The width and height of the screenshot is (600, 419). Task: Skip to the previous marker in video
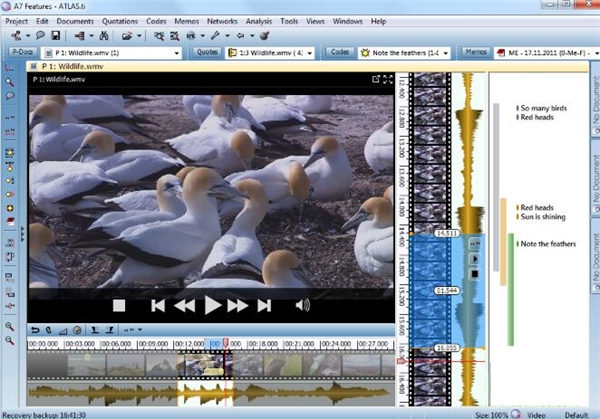(x=158, y=306)
